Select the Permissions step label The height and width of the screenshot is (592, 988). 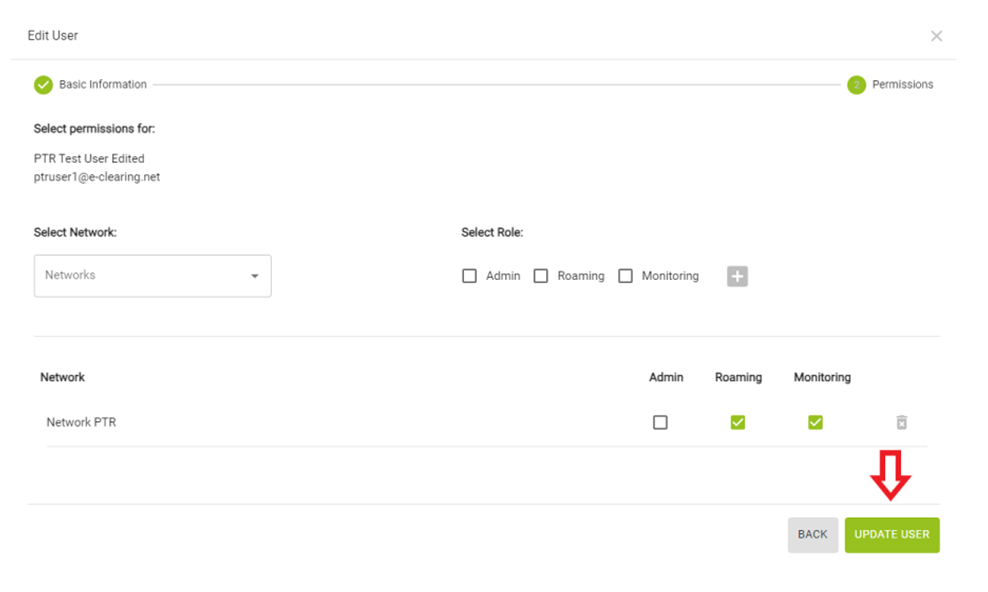click(x=902, y=84)
